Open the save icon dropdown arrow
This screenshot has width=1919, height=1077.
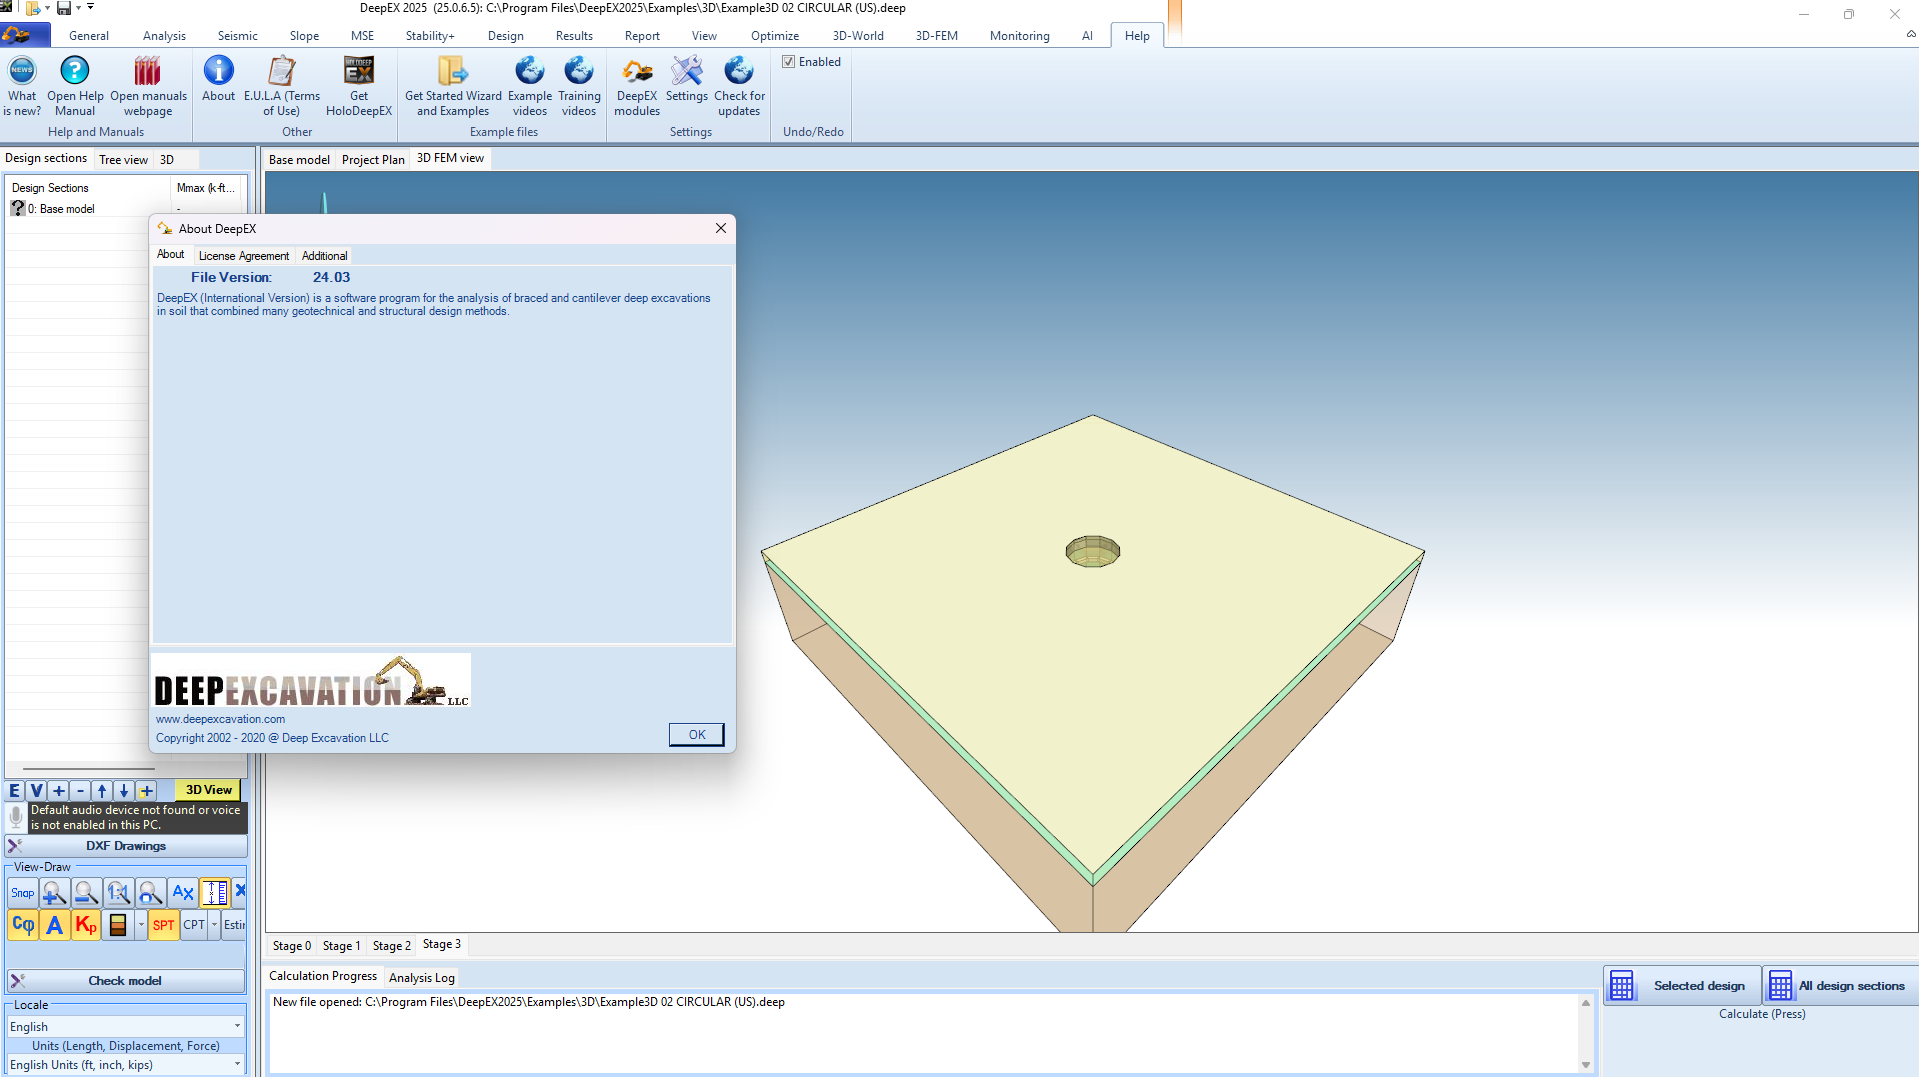point(79,8)
